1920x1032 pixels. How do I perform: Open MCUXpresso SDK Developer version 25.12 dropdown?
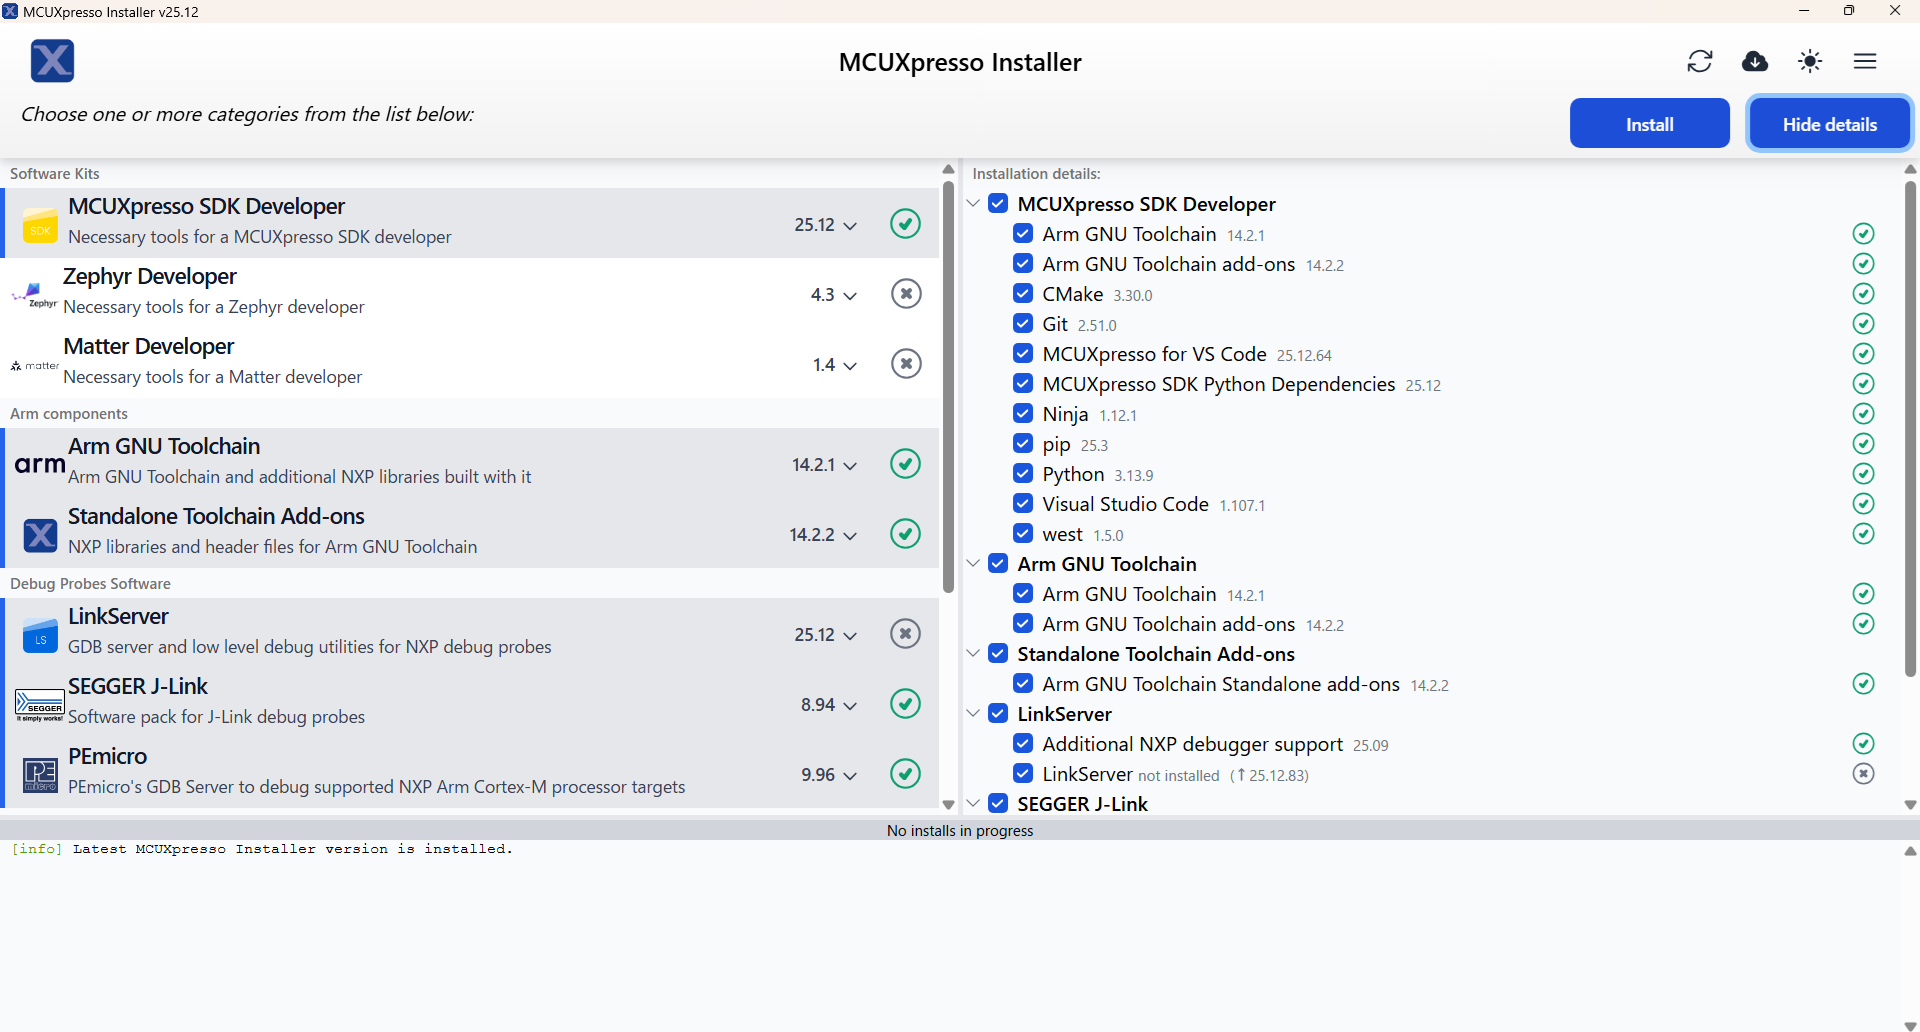826,225
